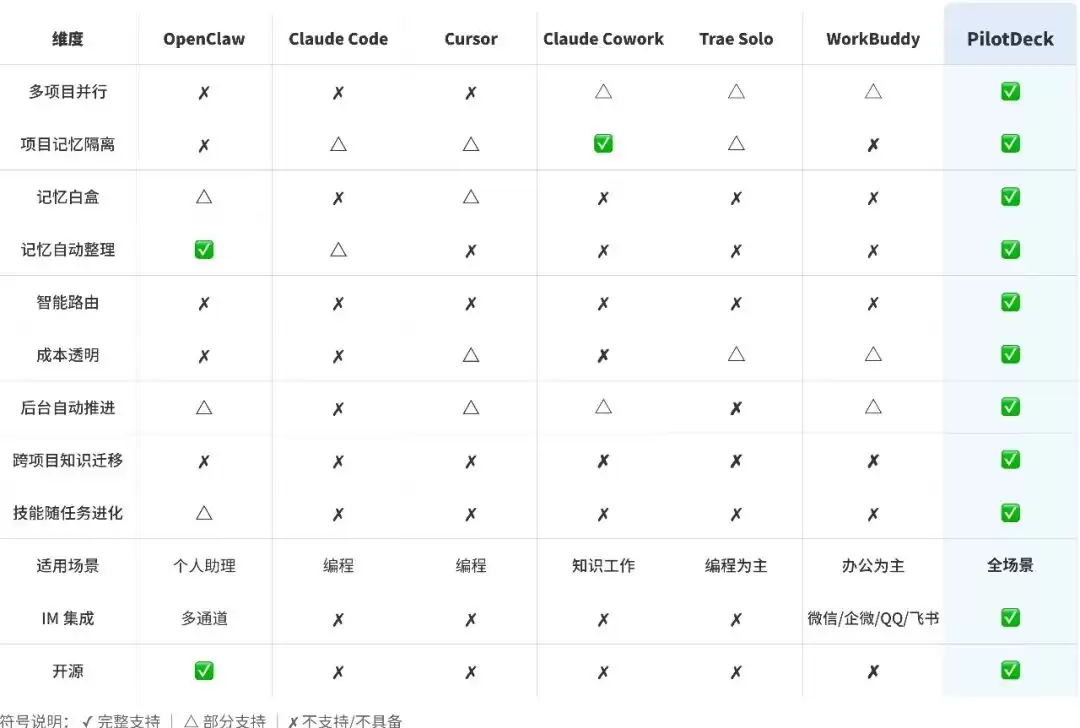Select WorkBuddy triangle in 成本透明 row
Image resolution: width=1080 pixels, height=728 pixels.
[873, 354]
